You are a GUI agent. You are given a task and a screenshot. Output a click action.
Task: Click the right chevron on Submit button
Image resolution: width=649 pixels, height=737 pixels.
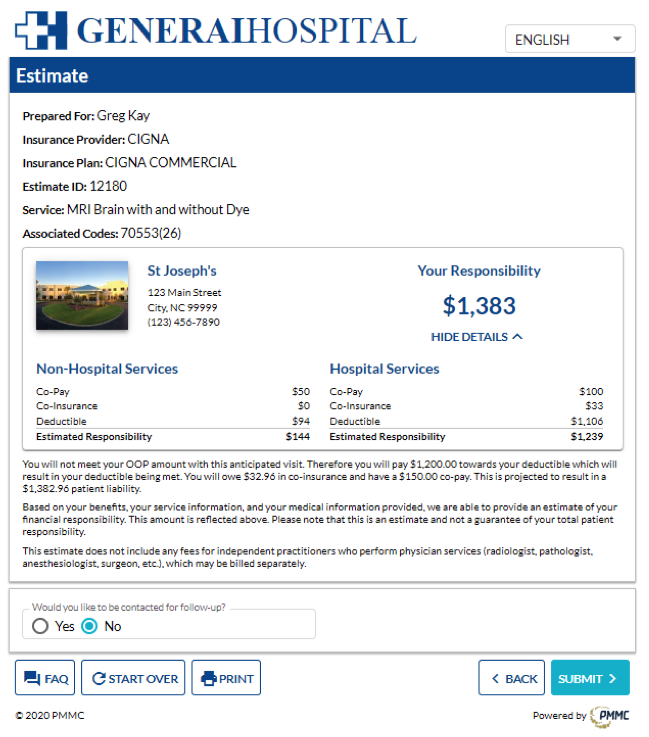point(612,678)
